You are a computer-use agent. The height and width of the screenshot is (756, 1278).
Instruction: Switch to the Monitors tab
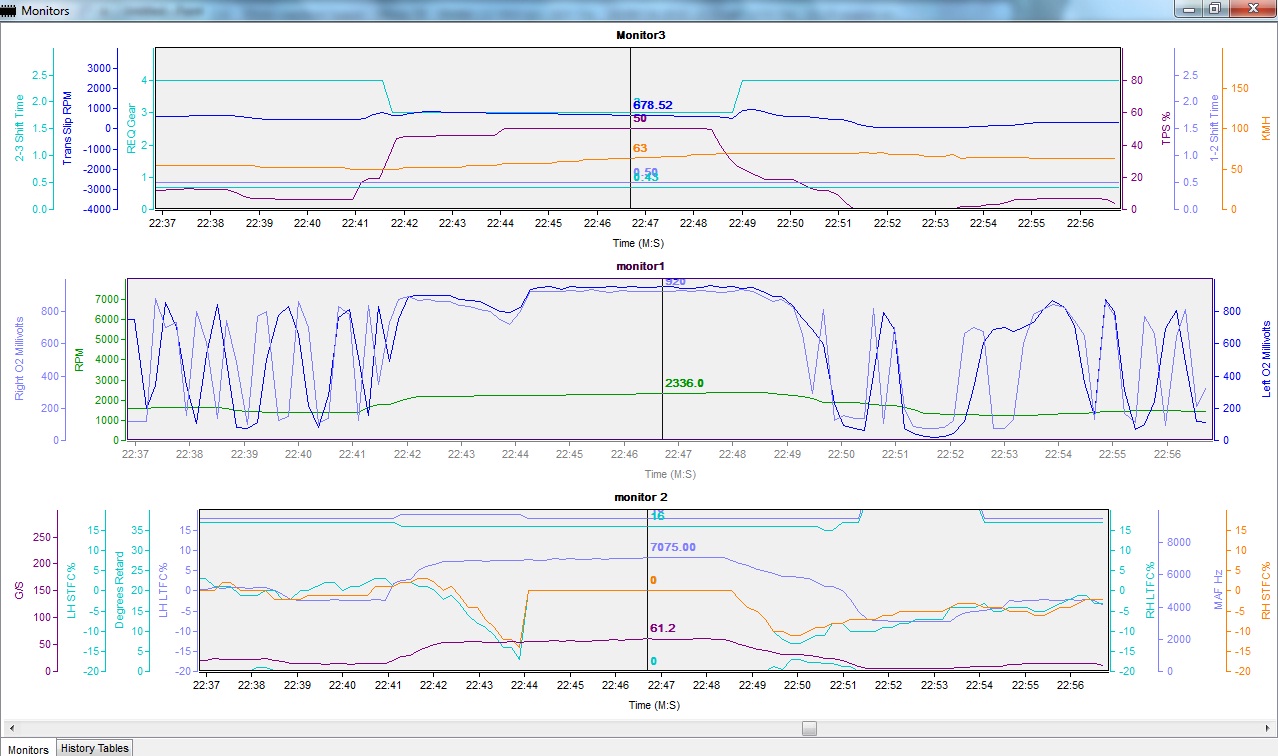point(28,748)
